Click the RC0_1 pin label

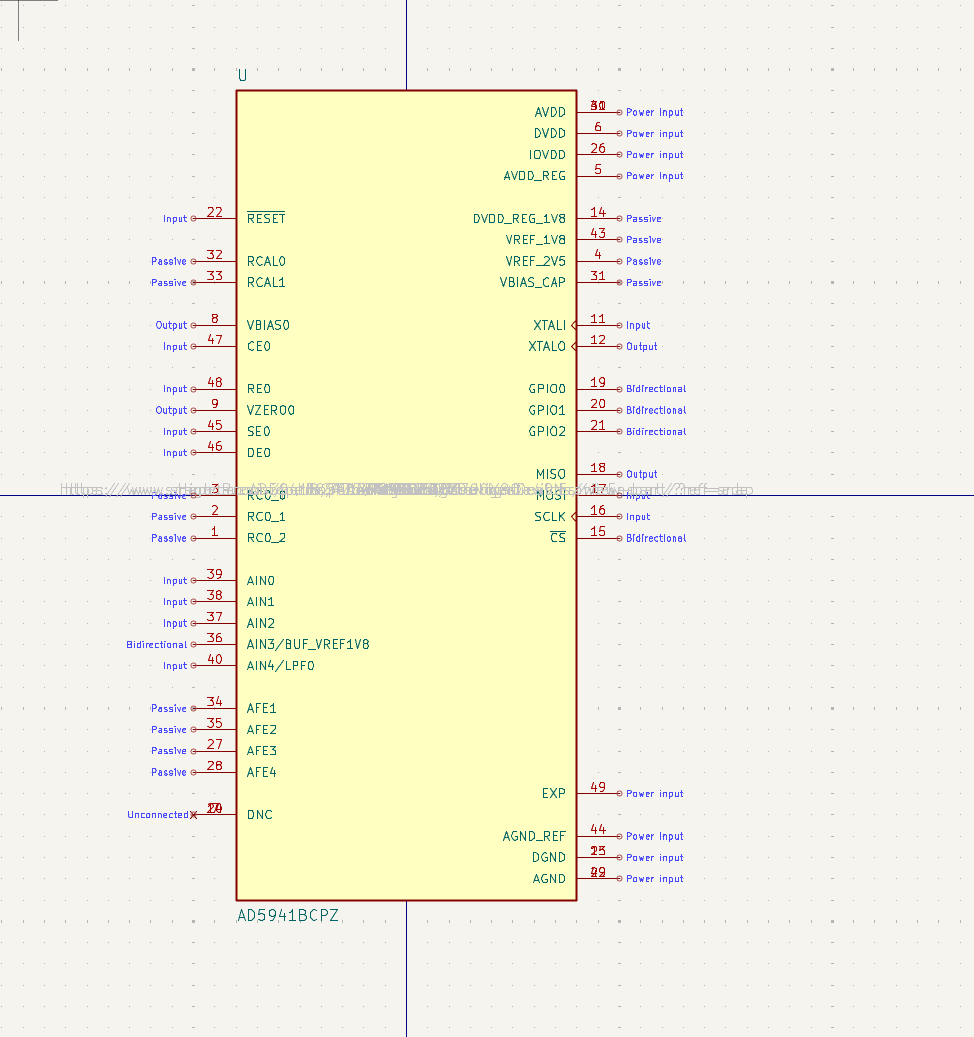266,517
